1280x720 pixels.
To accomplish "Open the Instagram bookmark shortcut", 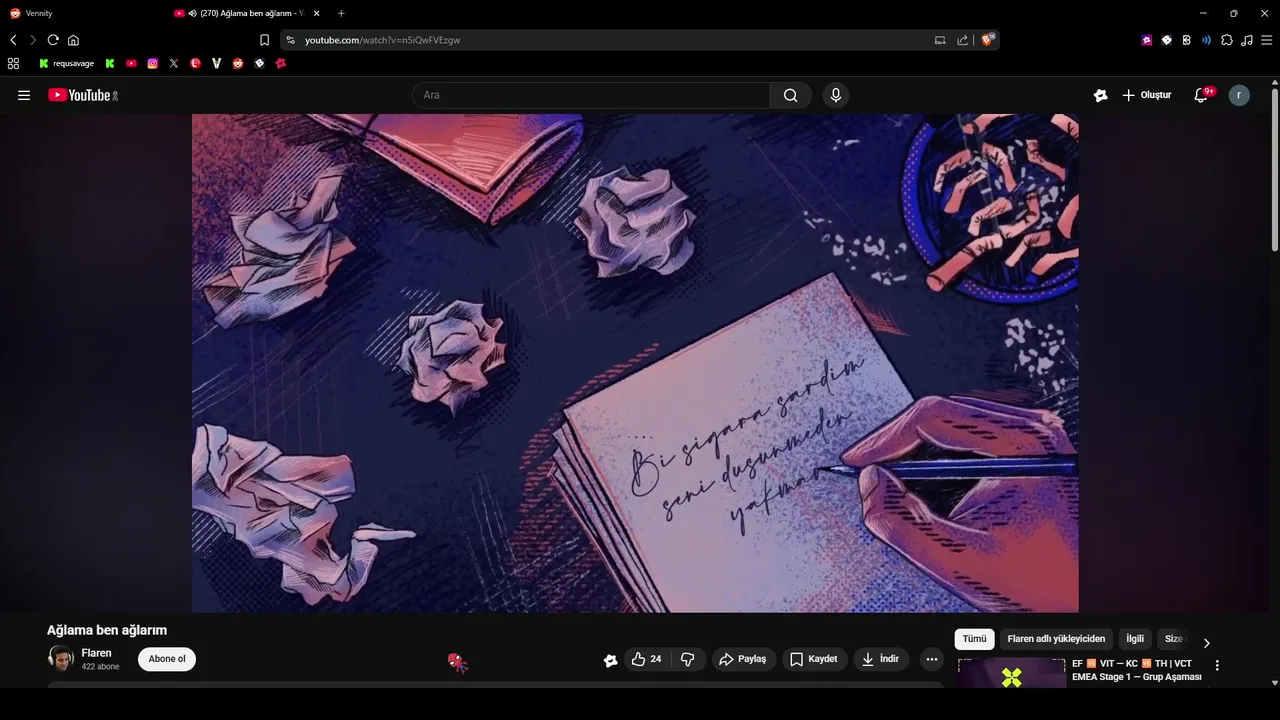I will point(152,63).
